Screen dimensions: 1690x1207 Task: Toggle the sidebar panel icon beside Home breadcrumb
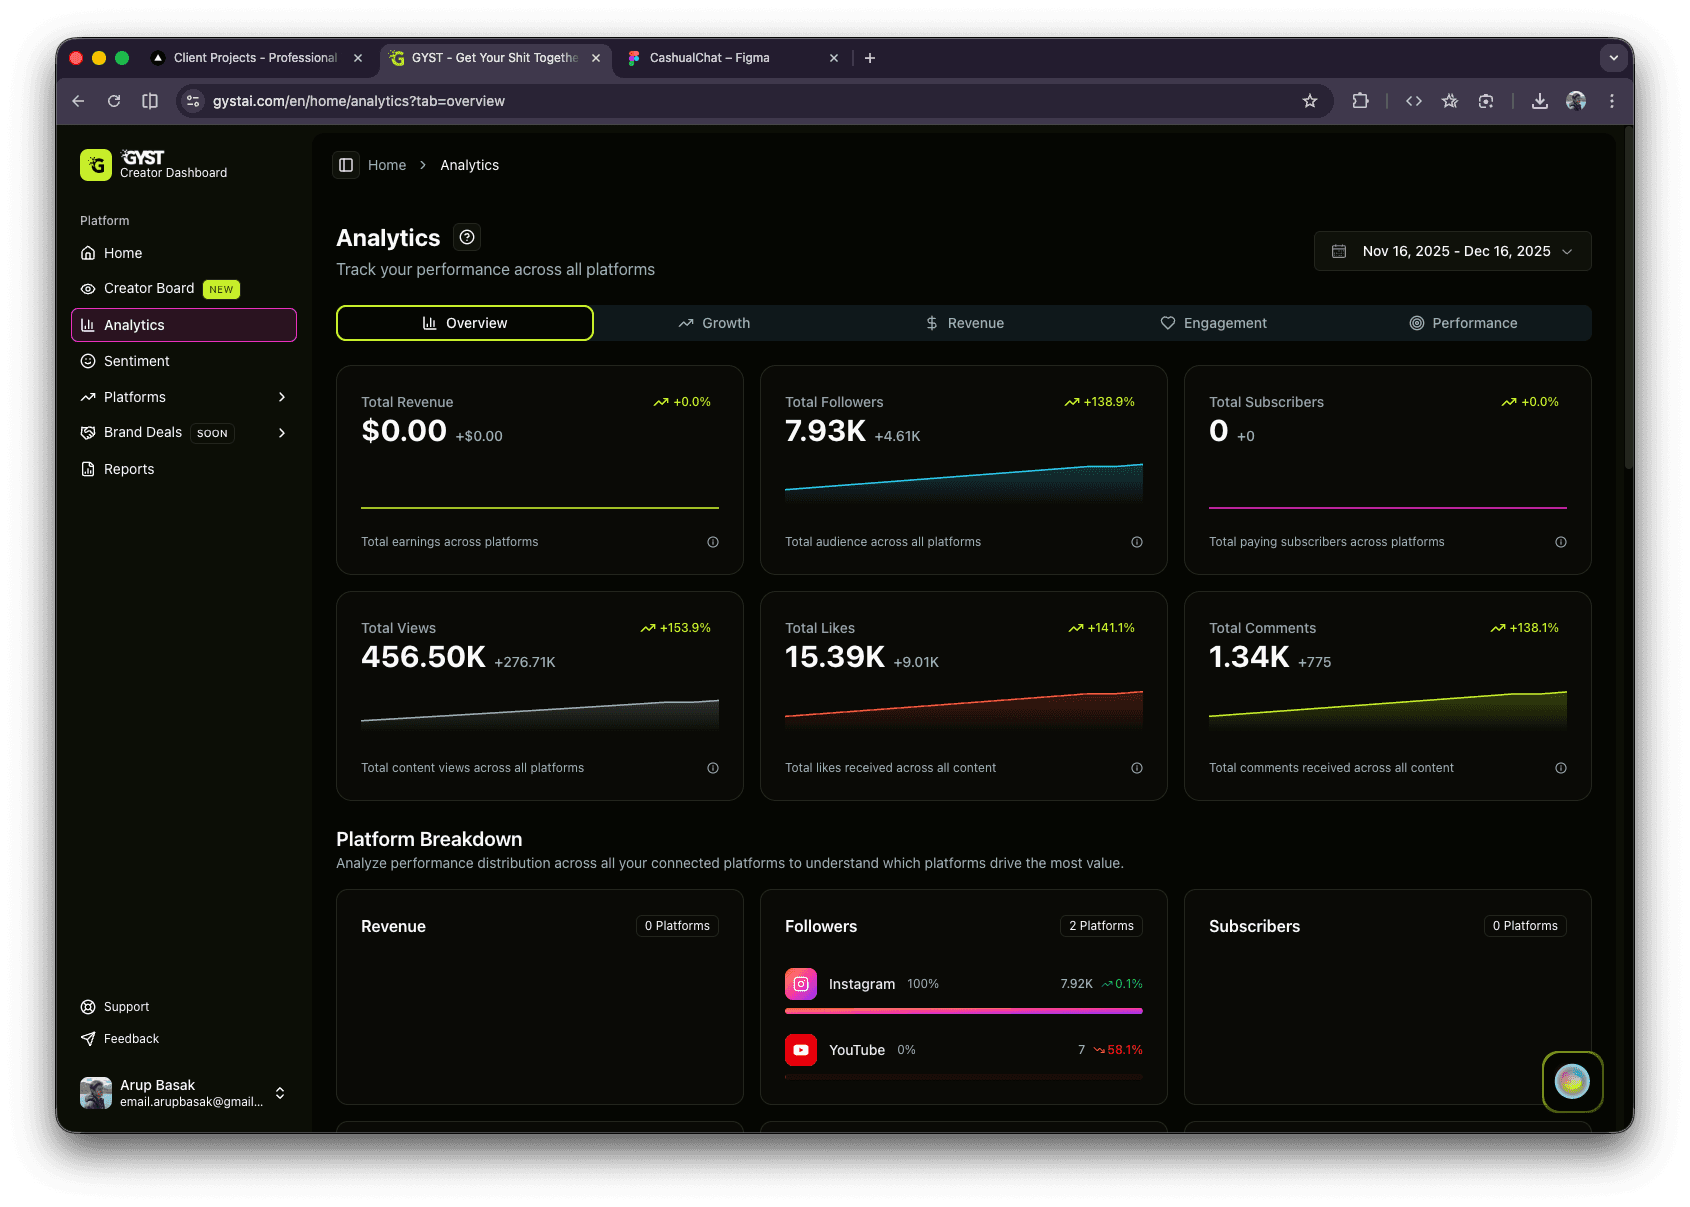pyautogui.click(x=346, y=165)
